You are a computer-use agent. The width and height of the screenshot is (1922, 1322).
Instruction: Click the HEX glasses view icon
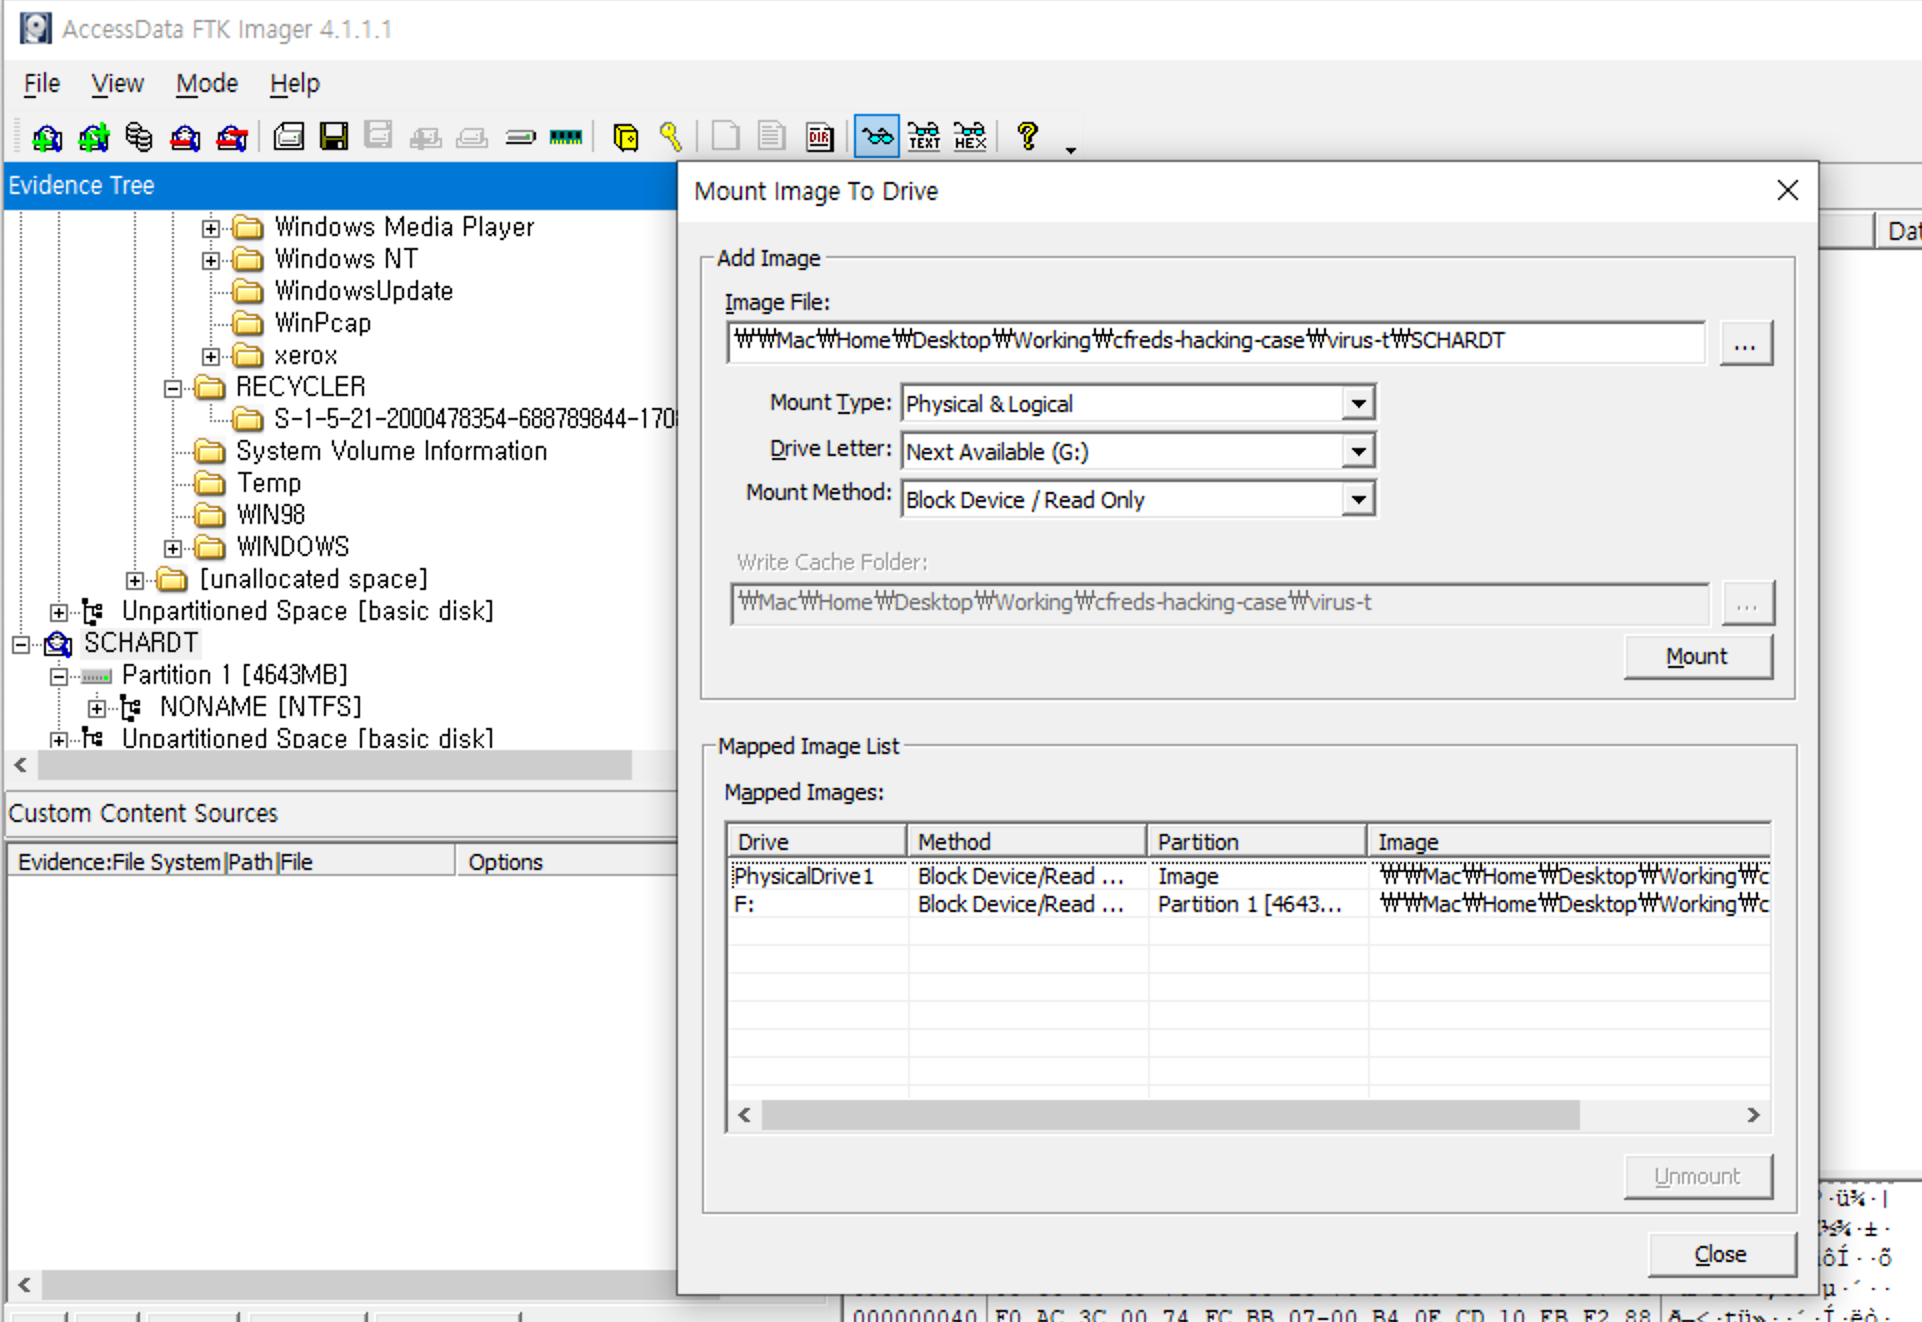[969, 137]
